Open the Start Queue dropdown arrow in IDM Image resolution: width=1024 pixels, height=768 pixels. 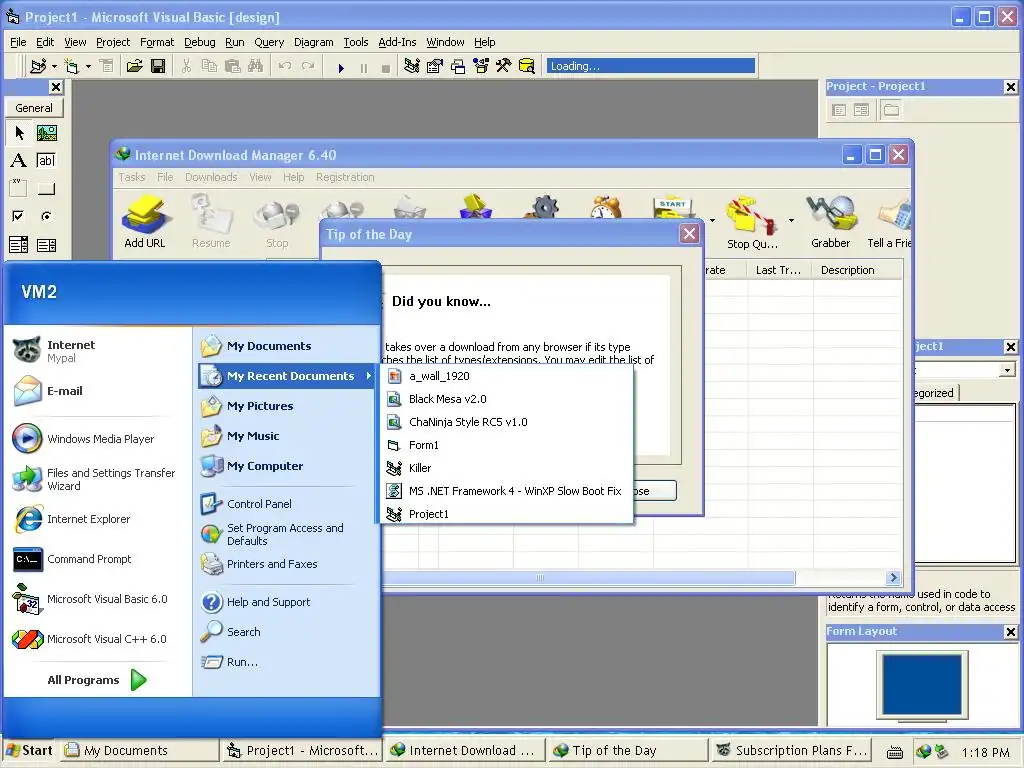click(712, 221)
